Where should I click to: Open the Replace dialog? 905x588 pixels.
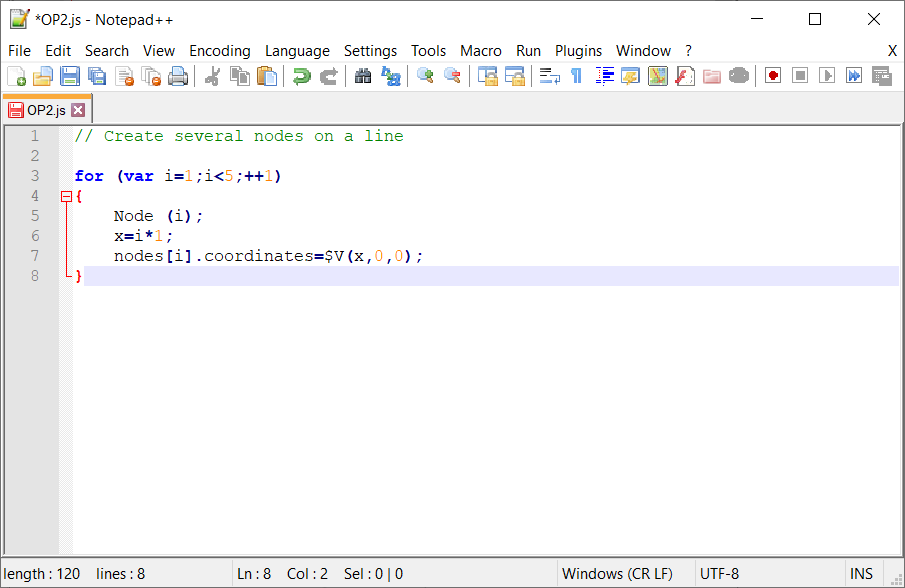[x=389, y=75]
